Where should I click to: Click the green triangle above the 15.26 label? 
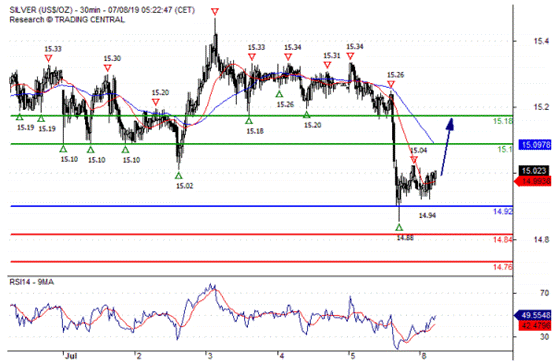(x=279, y=94)
